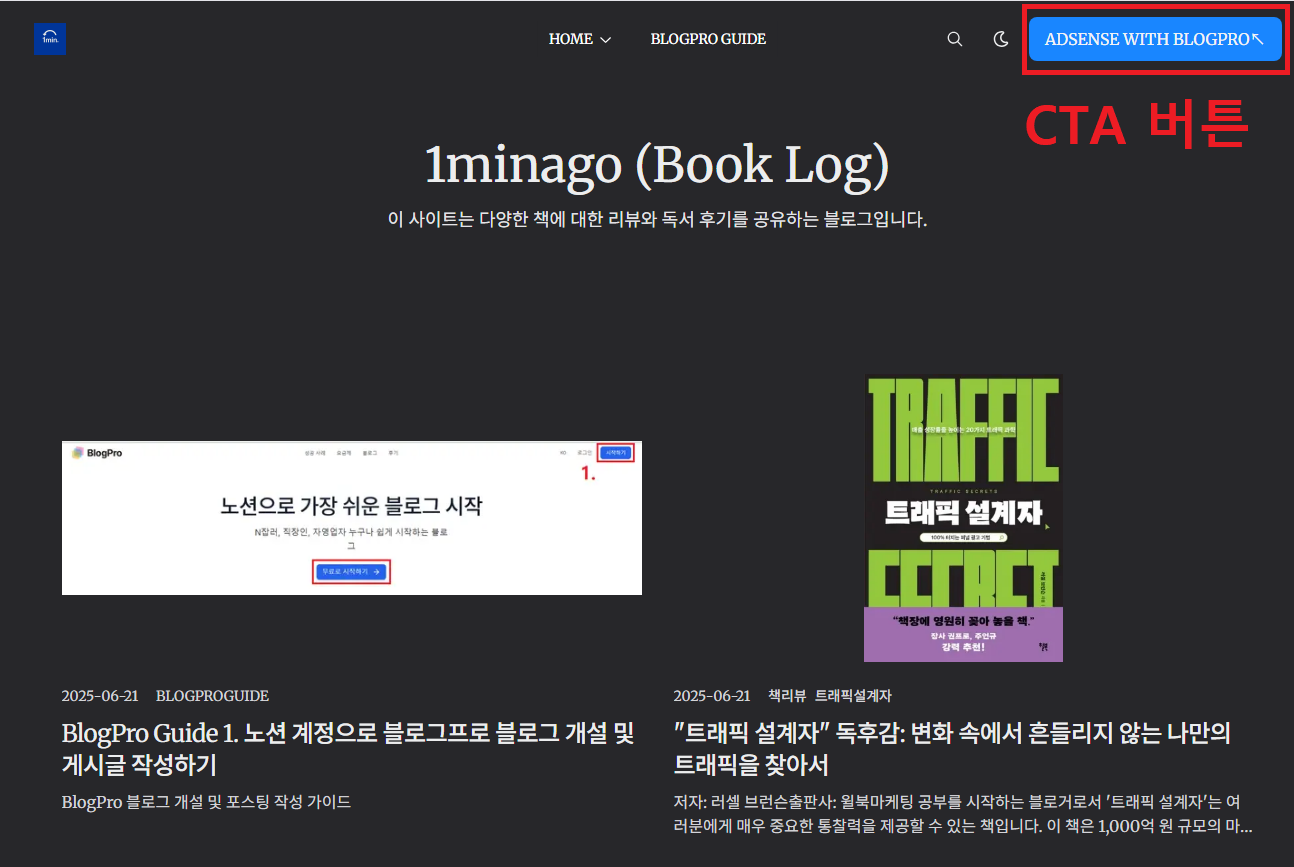The image size is (1294, 867).
Task: Select the BLOGPROGUIDE tag
Action: [212, 696]
